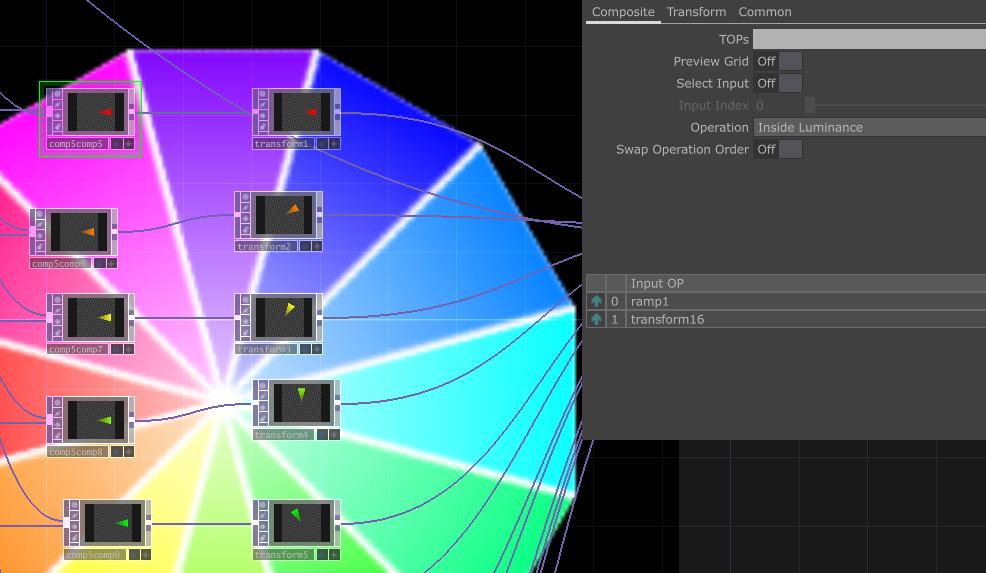Click the arrow icon beside ramp1 input
986x573 pixels.
click(x=596, y=301)
